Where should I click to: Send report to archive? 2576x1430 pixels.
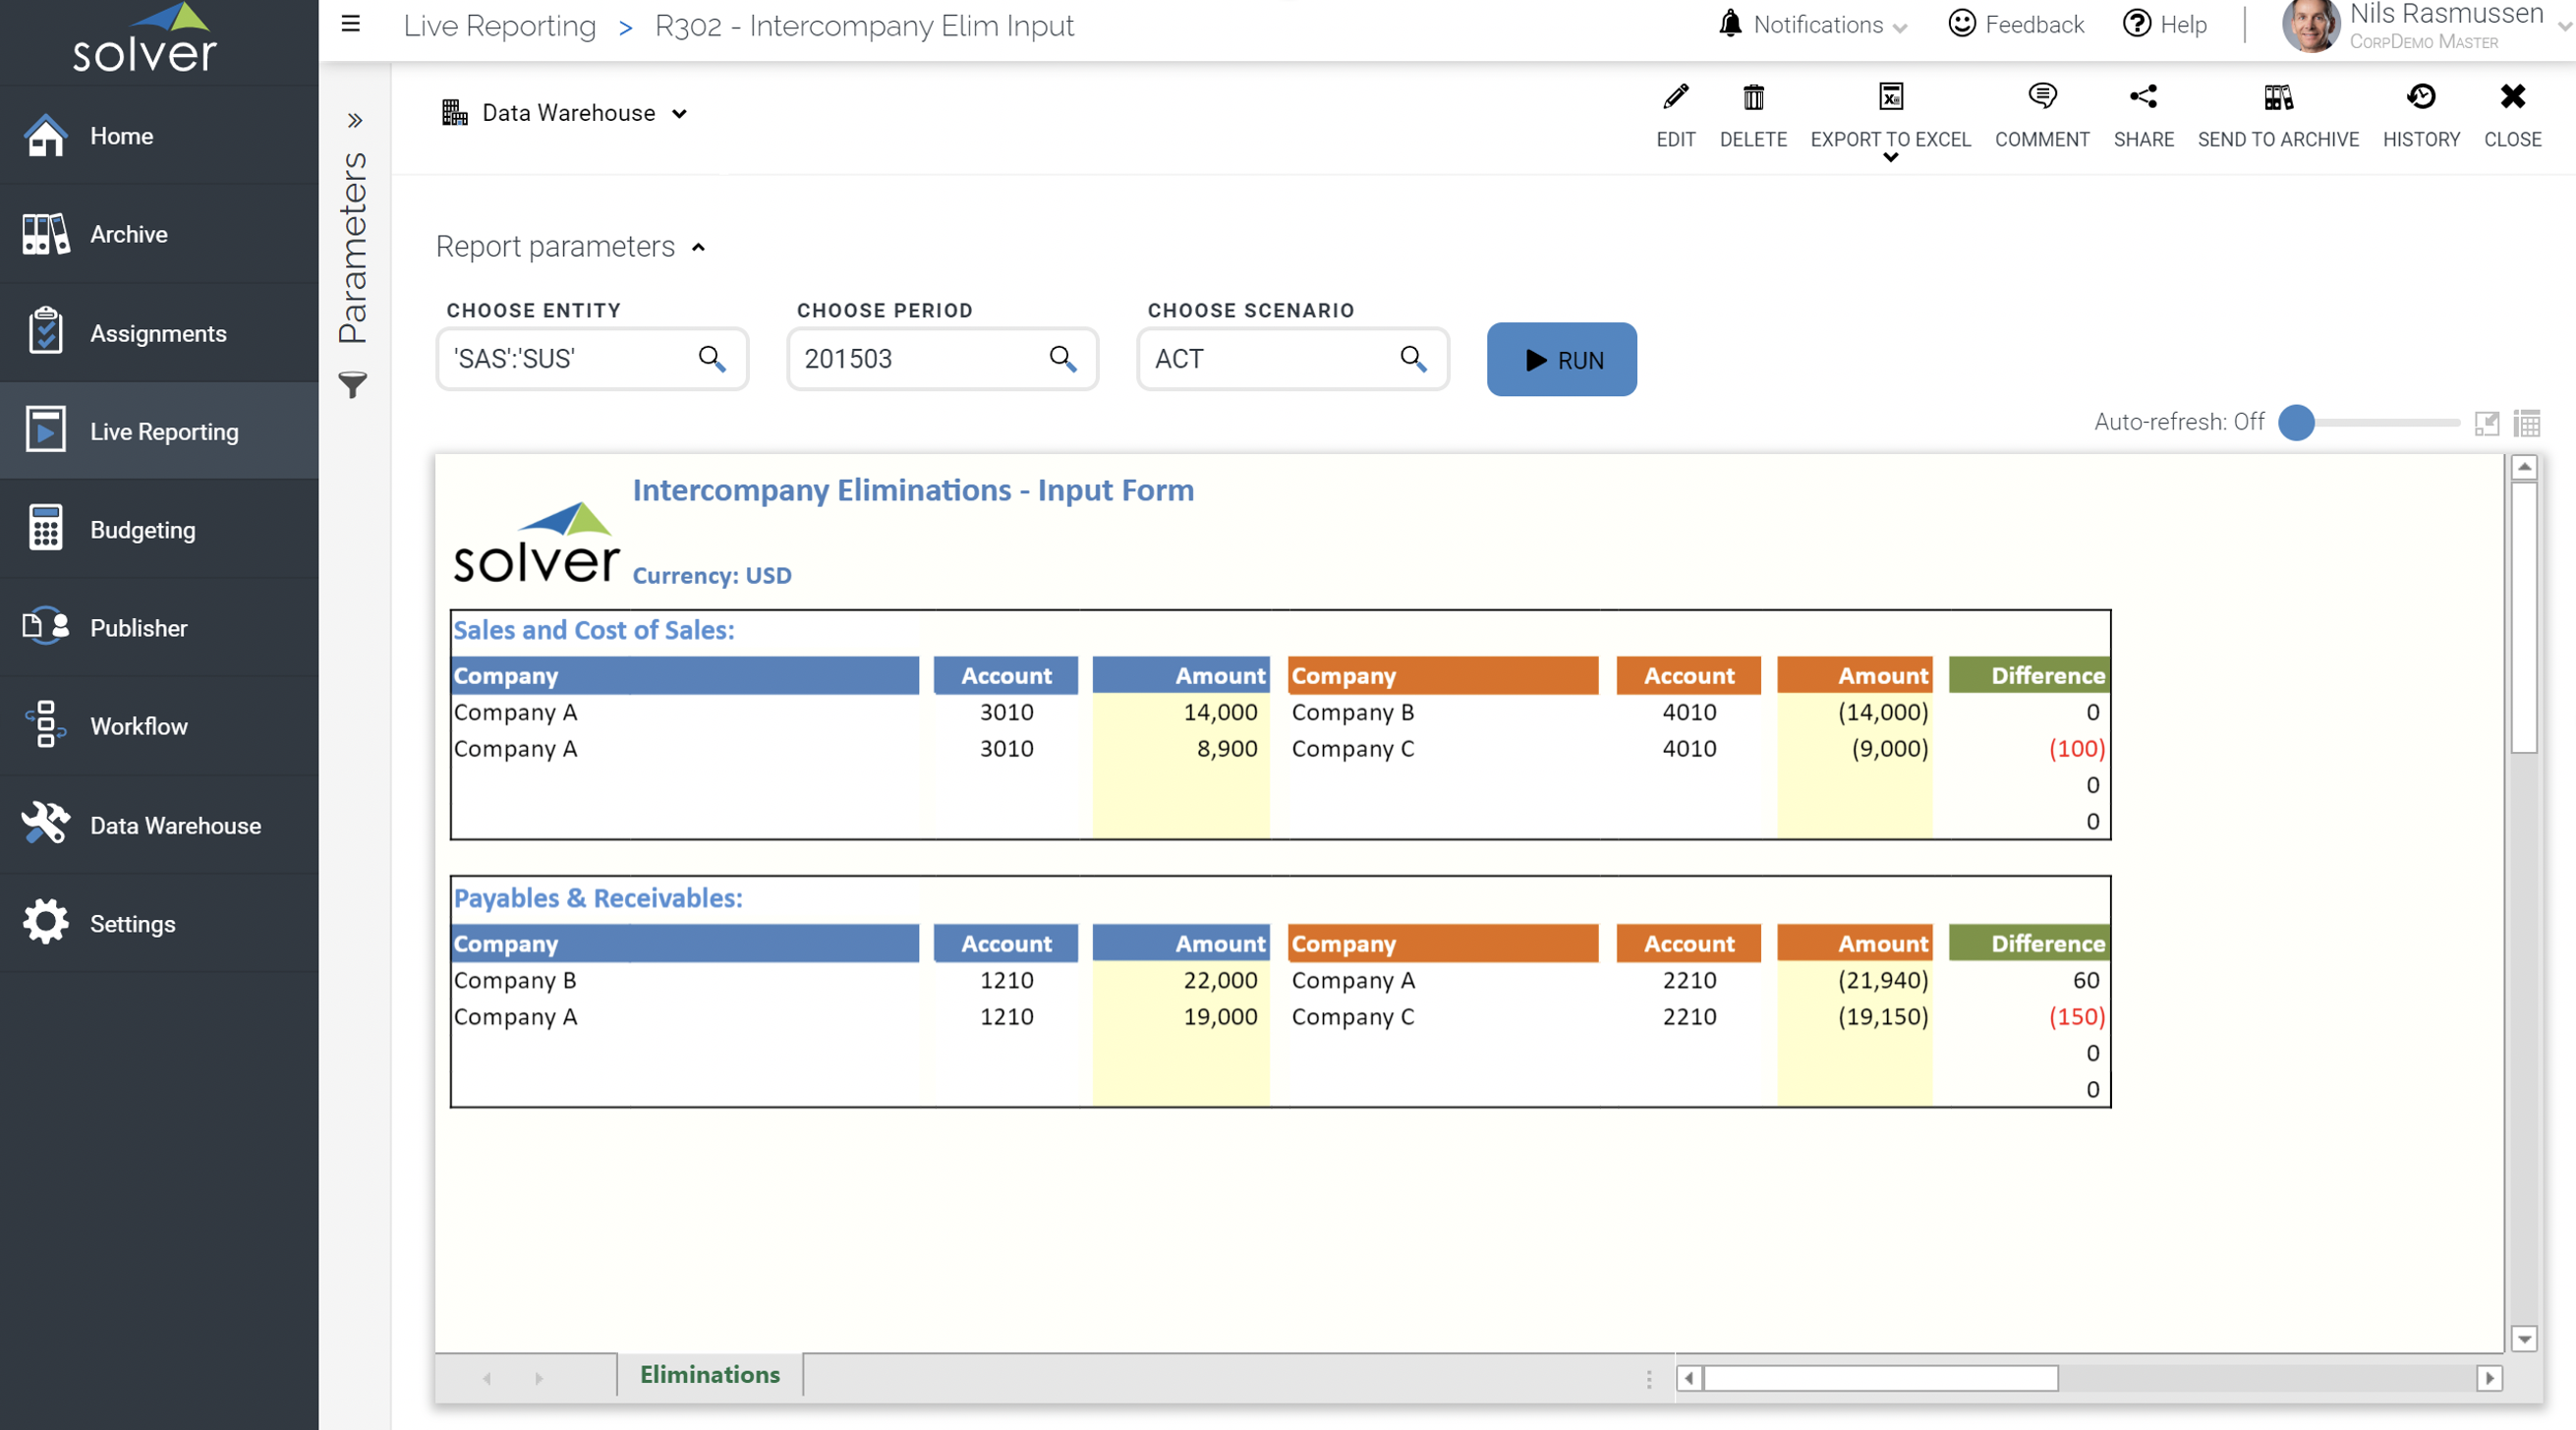pos(2277,98)
